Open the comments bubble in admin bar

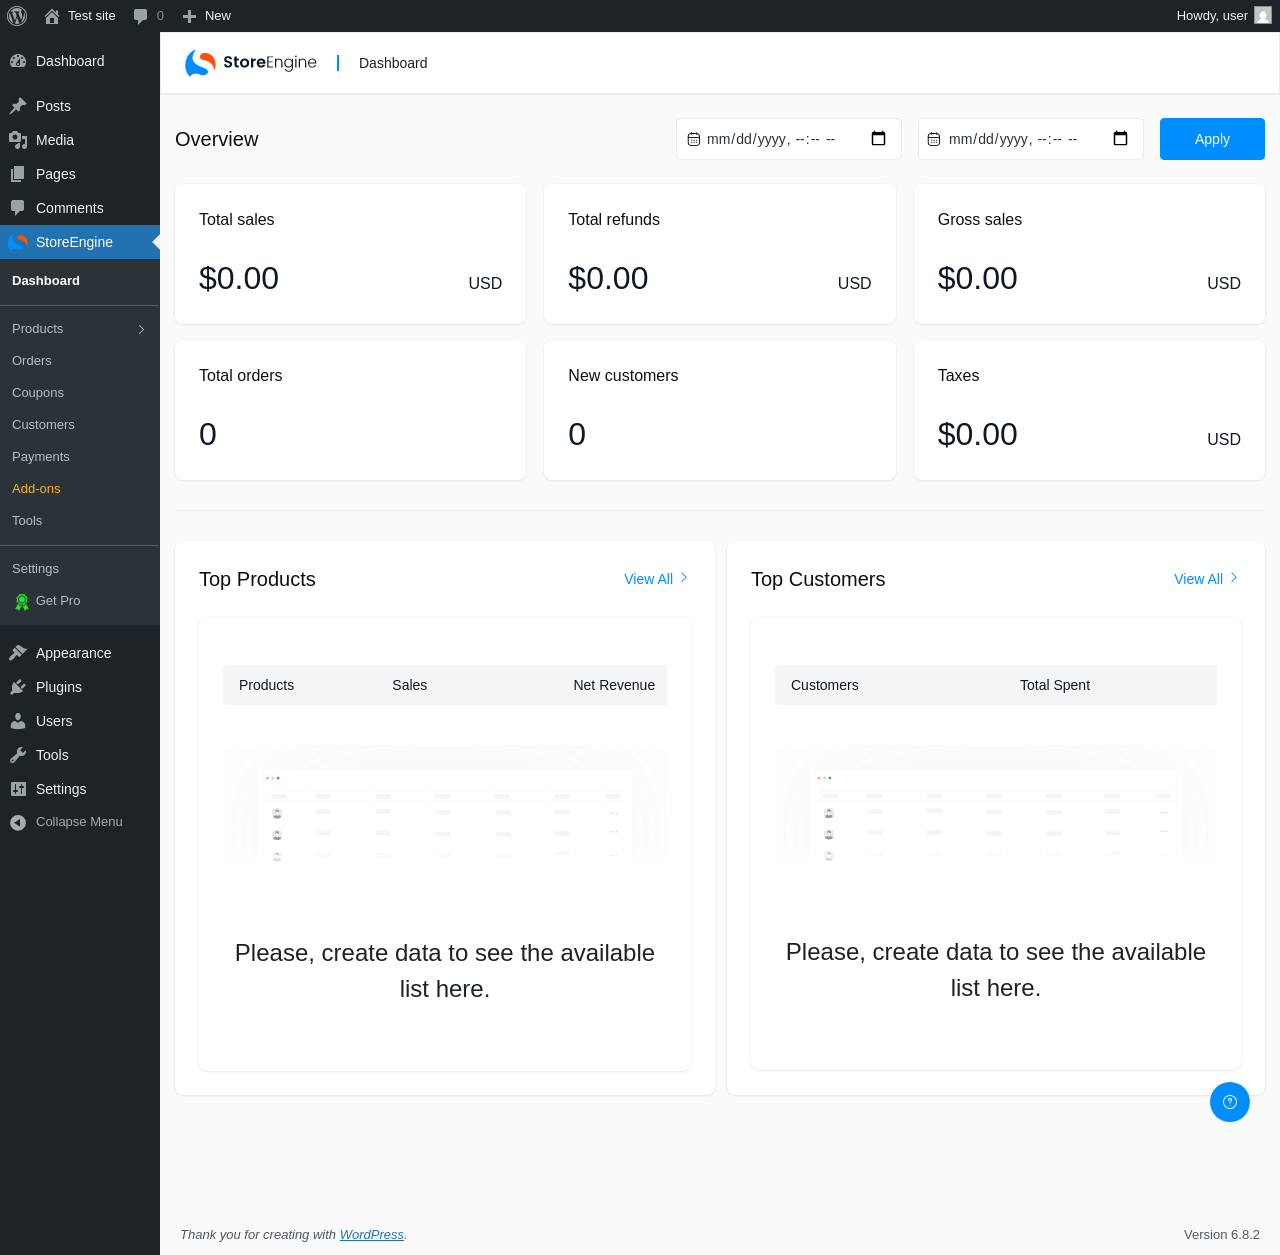[141, 16]
